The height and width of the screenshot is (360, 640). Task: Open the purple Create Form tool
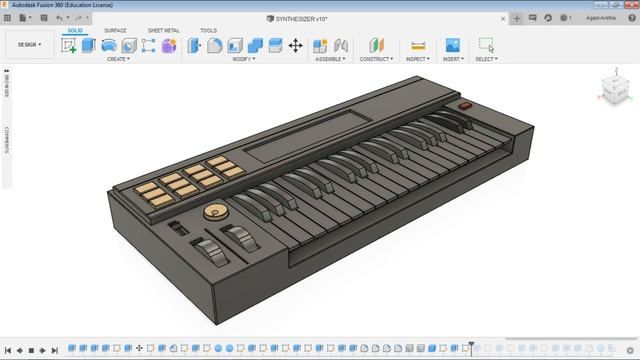[169, 45]
